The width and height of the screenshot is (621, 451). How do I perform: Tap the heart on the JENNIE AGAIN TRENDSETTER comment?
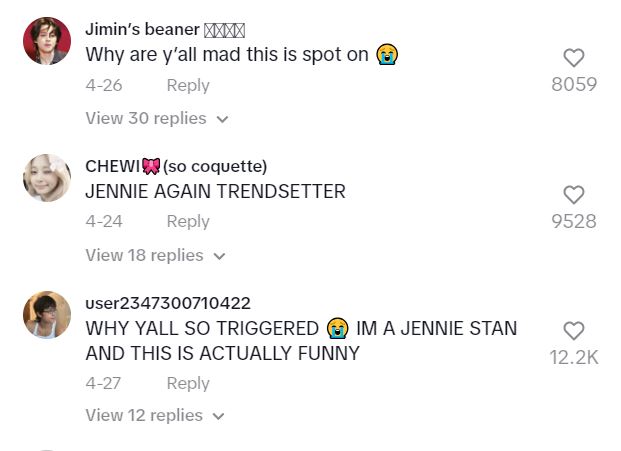574,195
